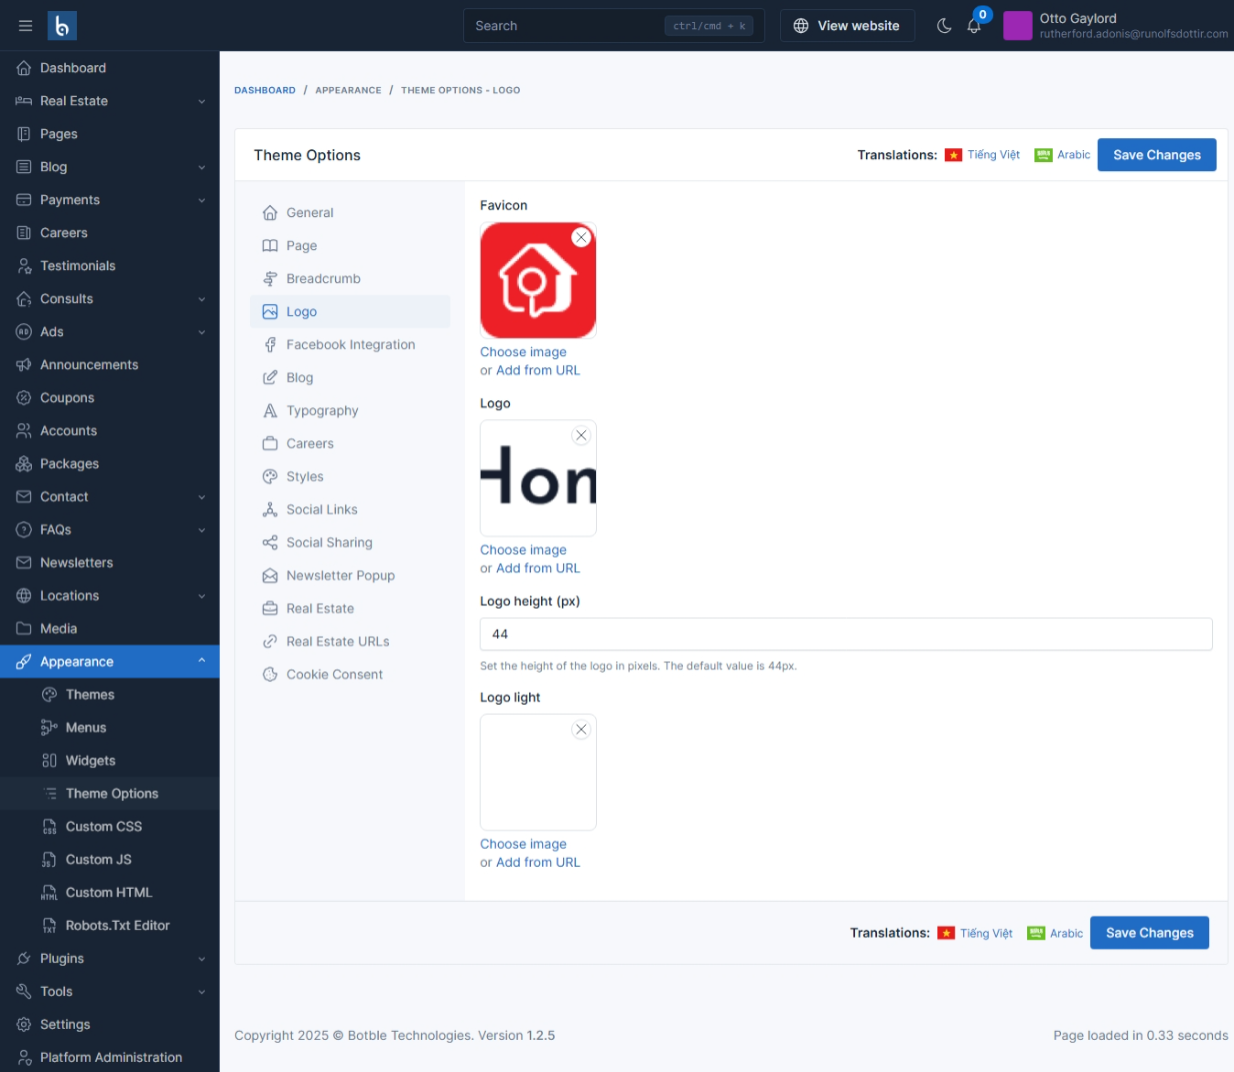
Task: Remove the Favicon image
Action: tap(581, 237)
